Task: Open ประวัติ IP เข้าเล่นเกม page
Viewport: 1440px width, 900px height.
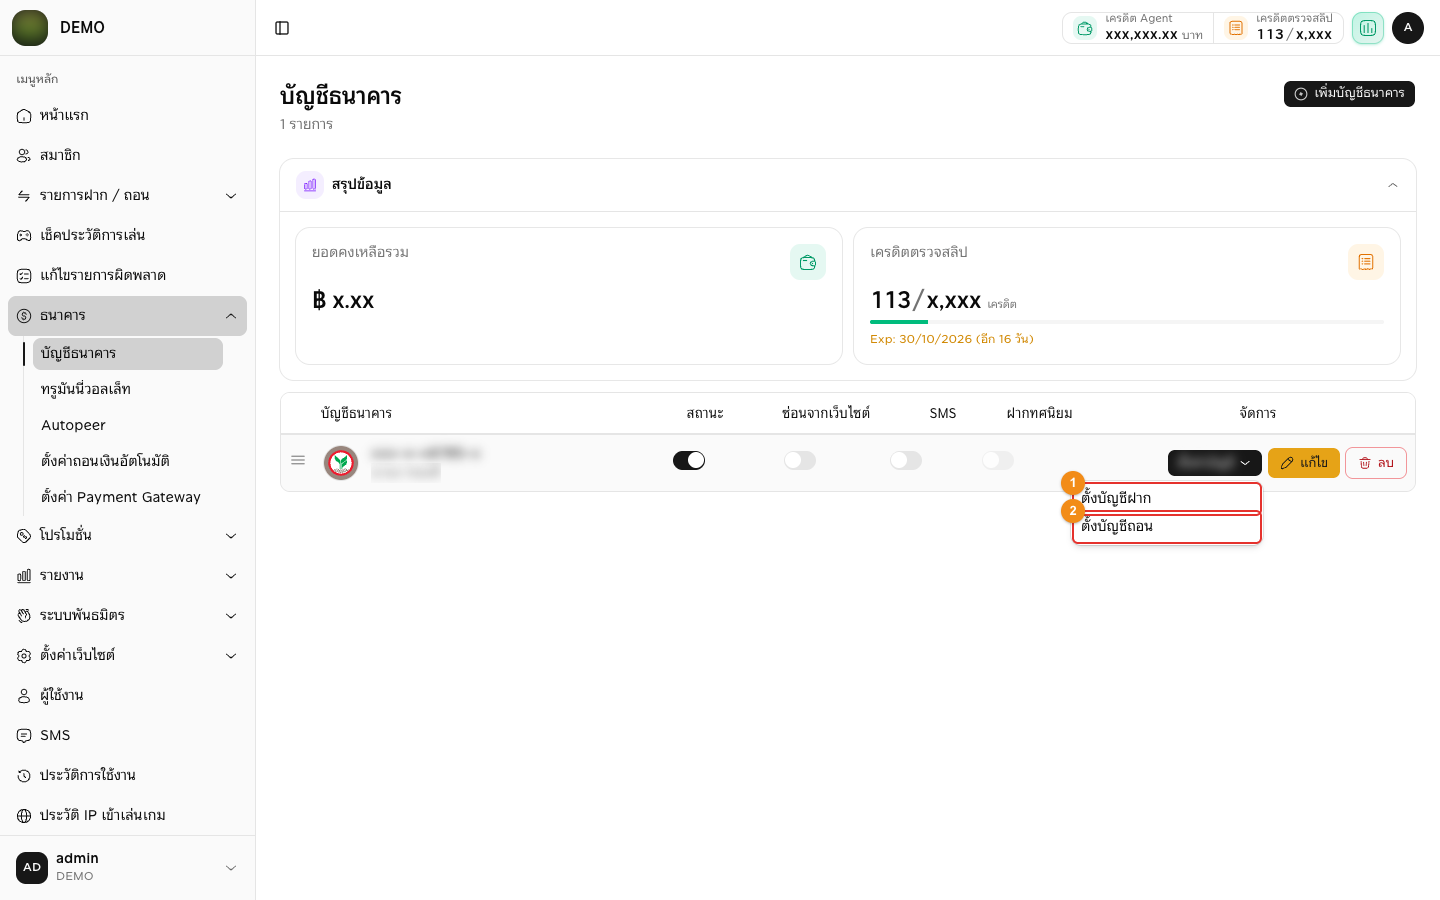Action: coord(127,816)
